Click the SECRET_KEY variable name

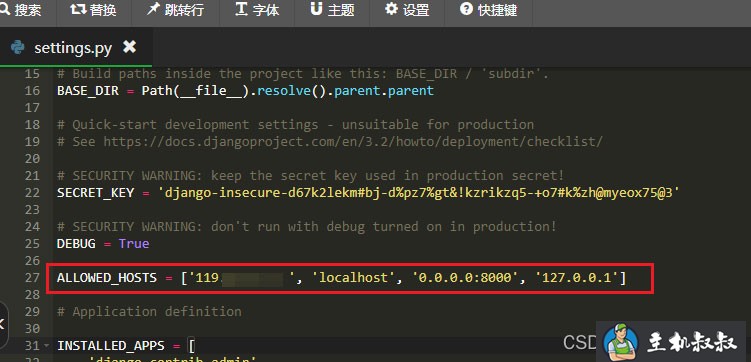pos(95,192)
